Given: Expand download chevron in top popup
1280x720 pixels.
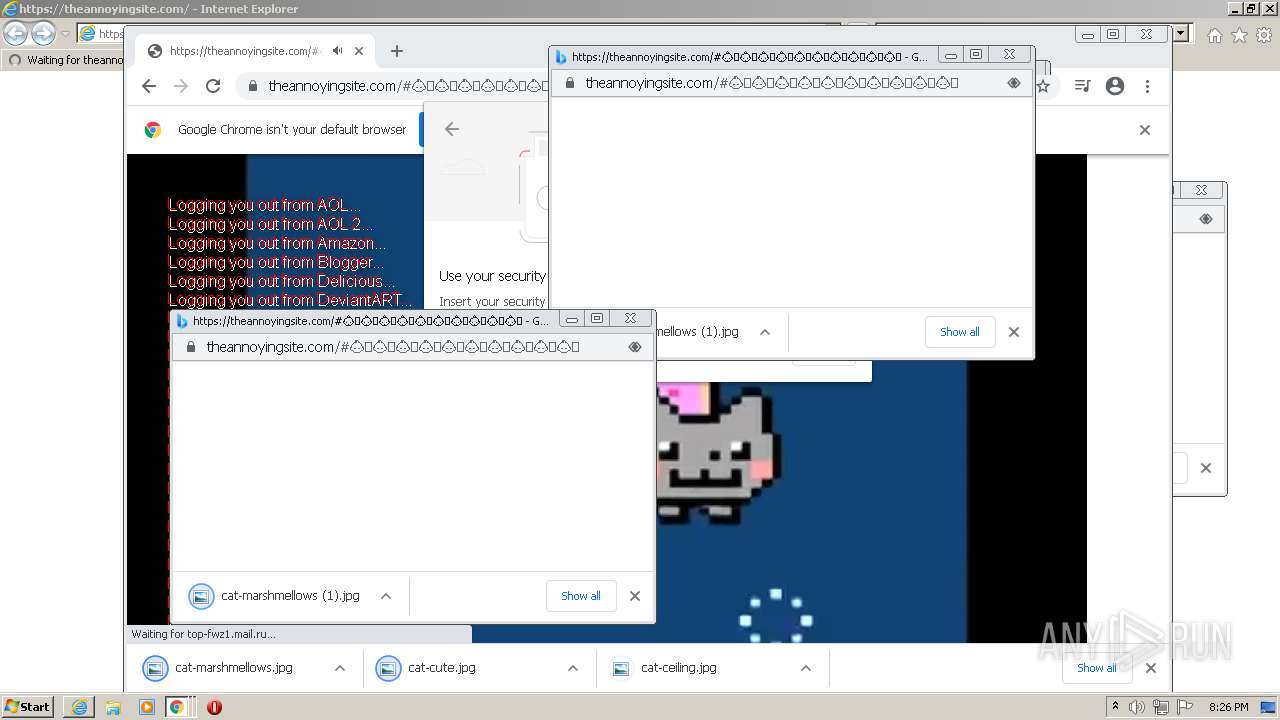Looking at the screenshot, I should tap(765, 332).
